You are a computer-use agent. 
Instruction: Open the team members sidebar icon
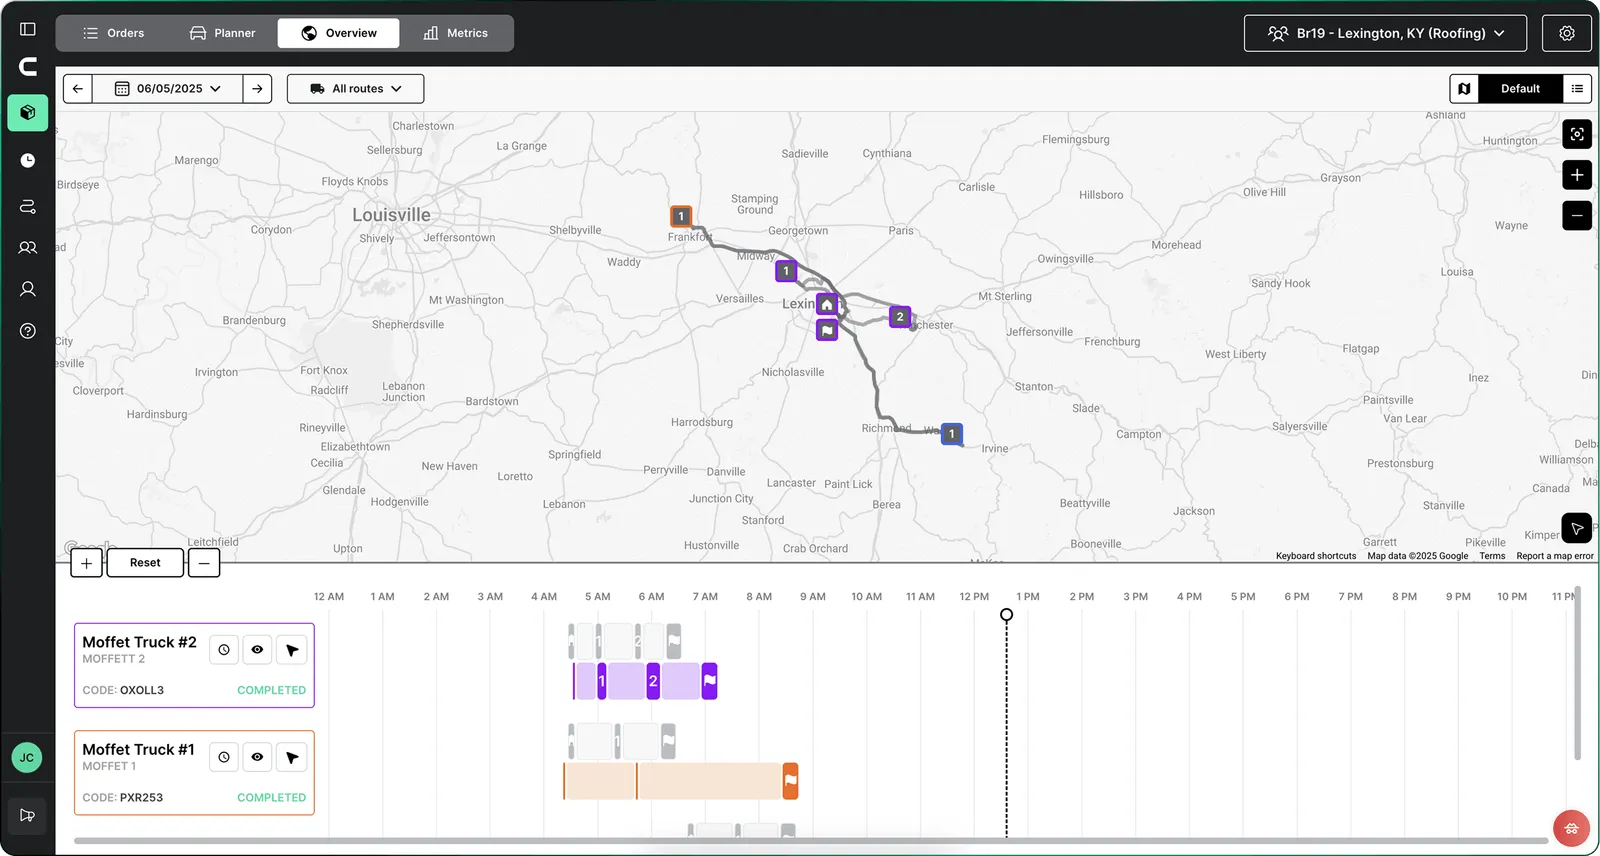[28, 247]
